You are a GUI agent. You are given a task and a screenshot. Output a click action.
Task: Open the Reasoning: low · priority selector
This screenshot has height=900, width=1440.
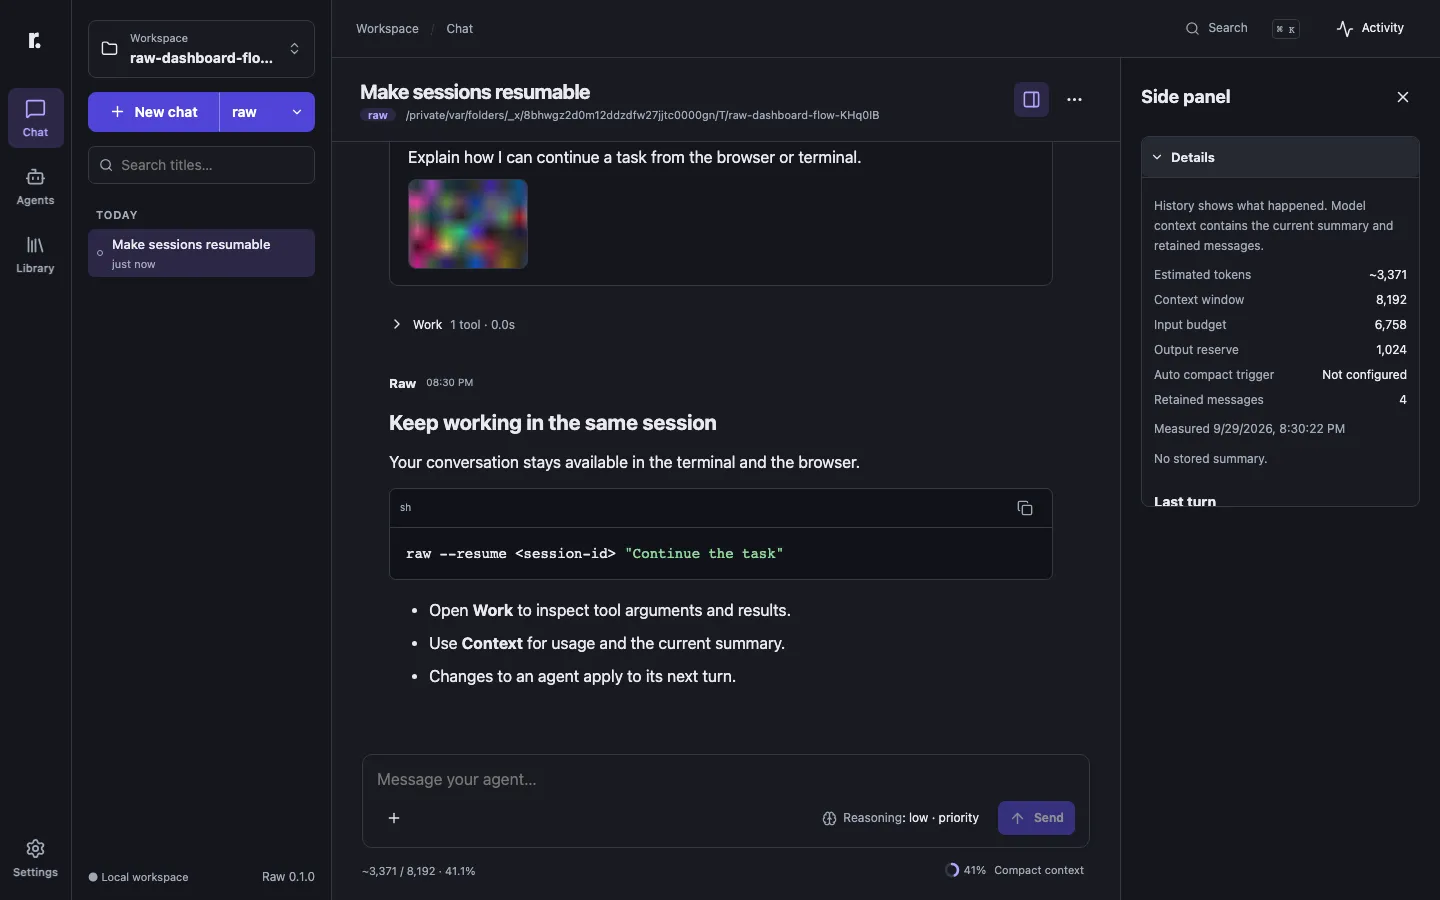pyautogui.click(x=901, y=818)
